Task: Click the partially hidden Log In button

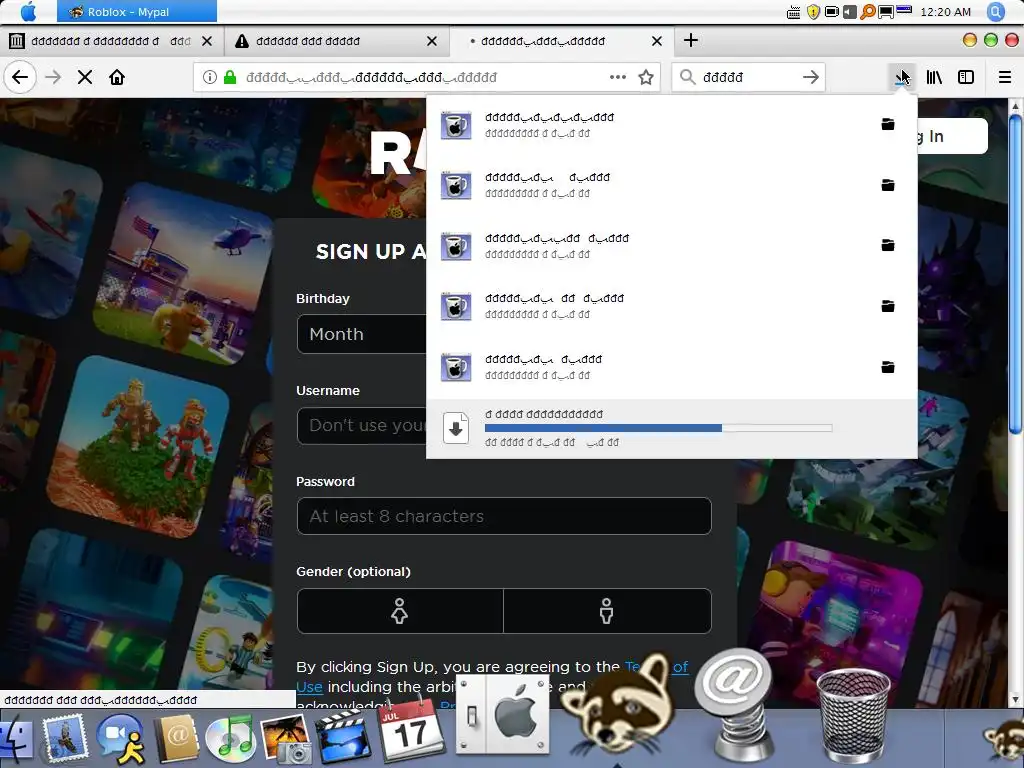Action: tap(952, 136)
